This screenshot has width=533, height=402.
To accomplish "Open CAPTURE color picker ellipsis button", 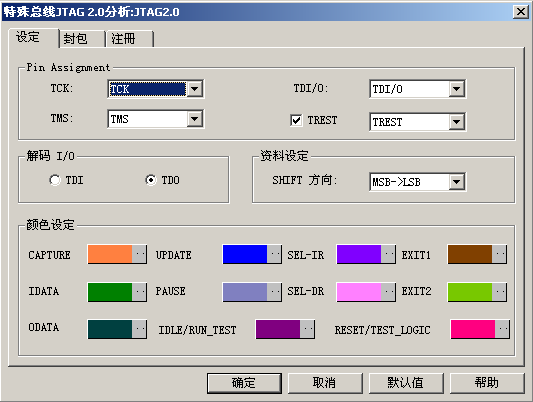I will click(x=139, y=254).
